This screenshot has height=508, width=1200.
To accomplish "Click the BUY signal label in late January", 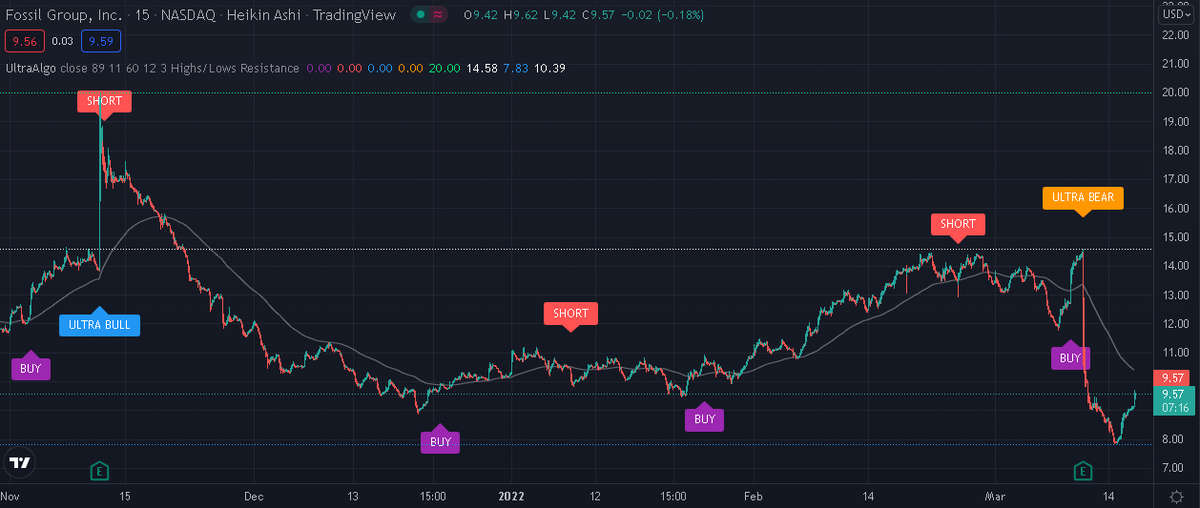I will pyautogui.click(x=705, y=419).
